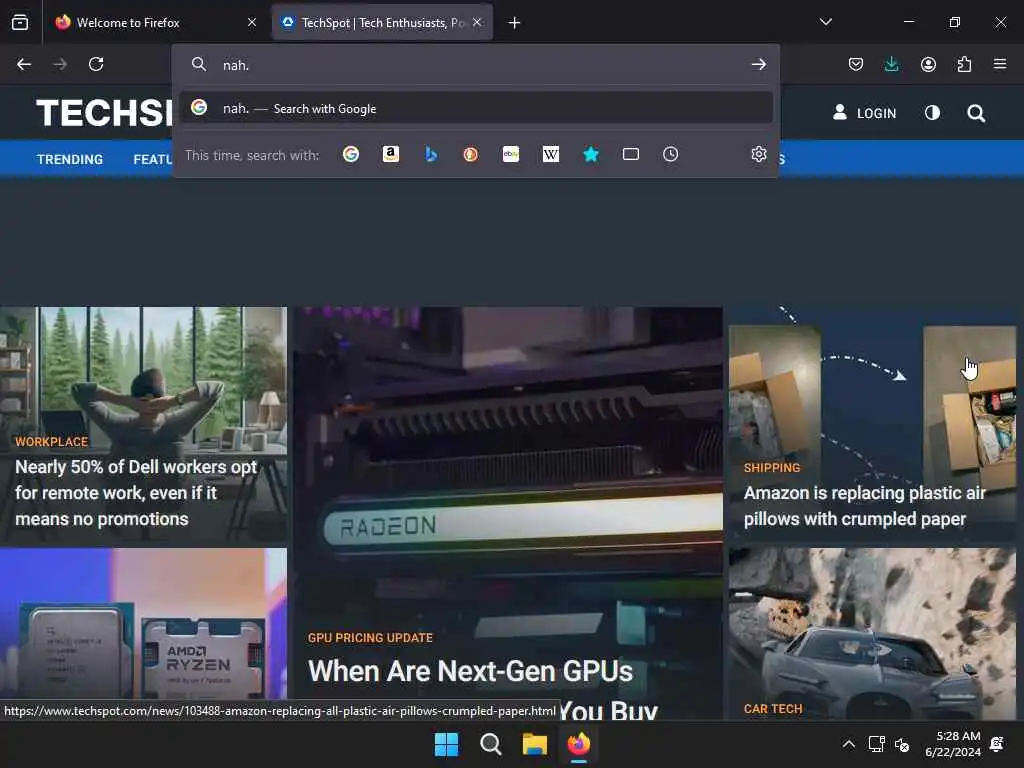Image resolution: width=1024 pixels, height=768 pixels.
Task: Toggle TechSpot dark/light theme
Action: tap(932, 113)
